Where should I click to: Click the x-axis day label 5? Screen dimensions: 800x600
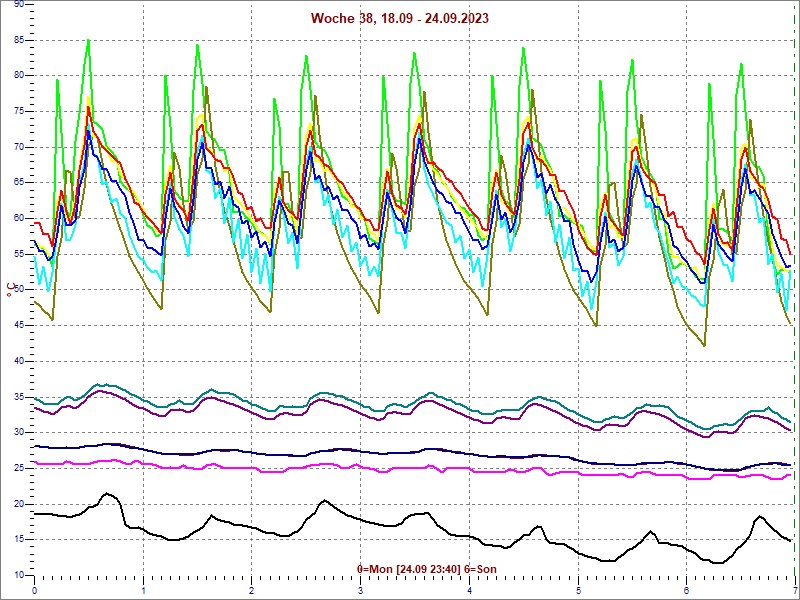point(578,592)
